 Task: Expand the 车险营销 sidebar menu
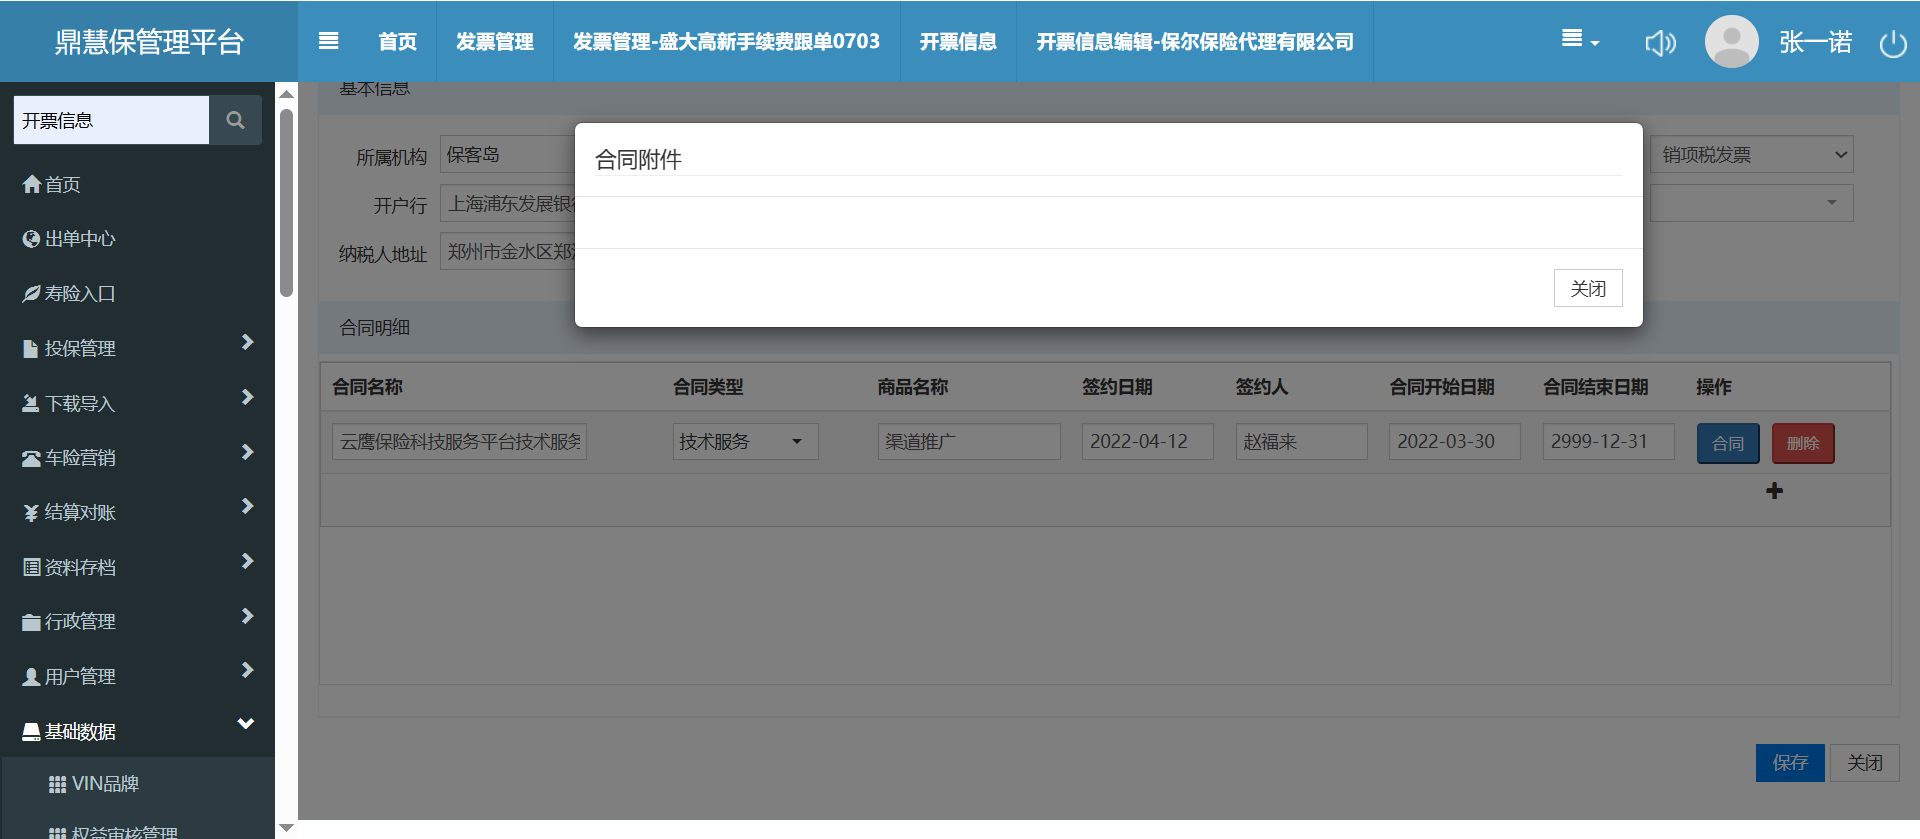coord(137,458)
